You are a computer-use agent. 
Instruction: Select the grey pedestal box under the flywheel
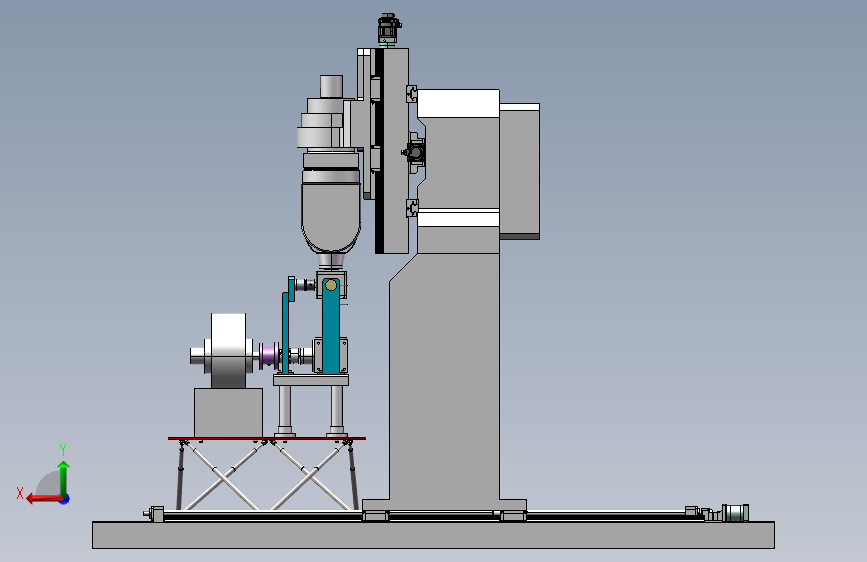coord(228,412)
